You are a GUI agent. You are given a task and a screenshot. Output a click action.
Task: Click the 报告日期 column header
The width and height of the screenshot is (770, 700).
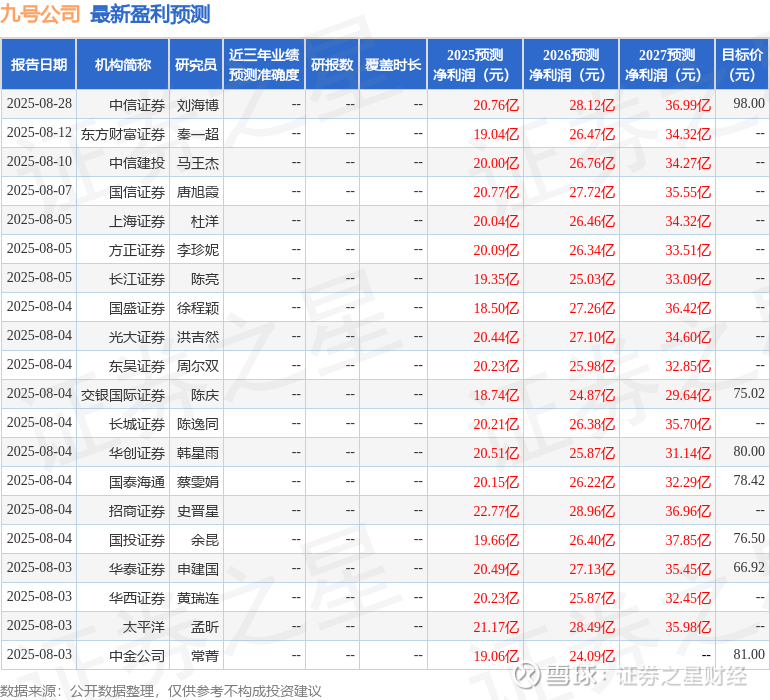pos(39,64)
